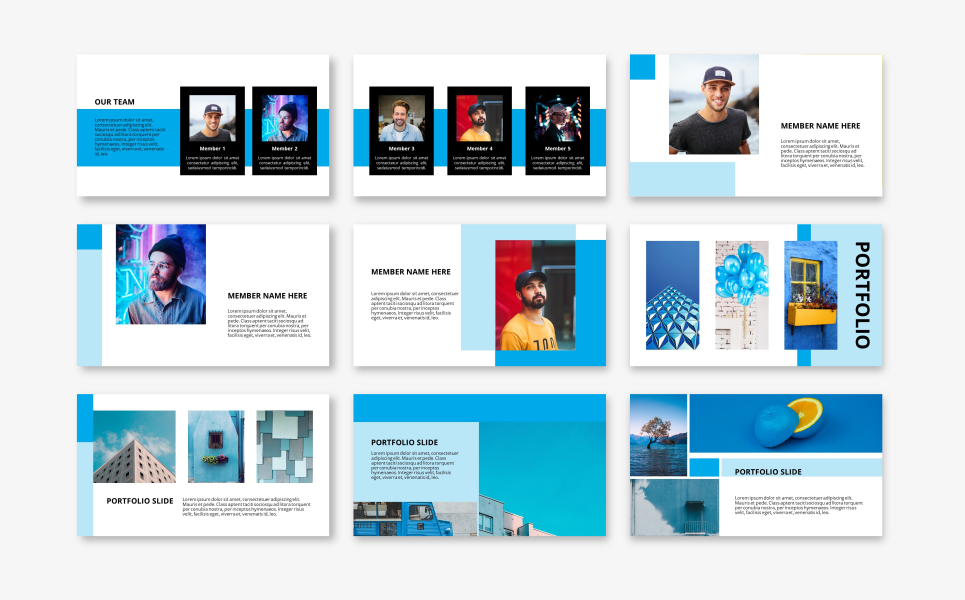This screenshot has height=600, width=965.
Task: Click the blue truck photo
Action: click(x=415, y=519)
